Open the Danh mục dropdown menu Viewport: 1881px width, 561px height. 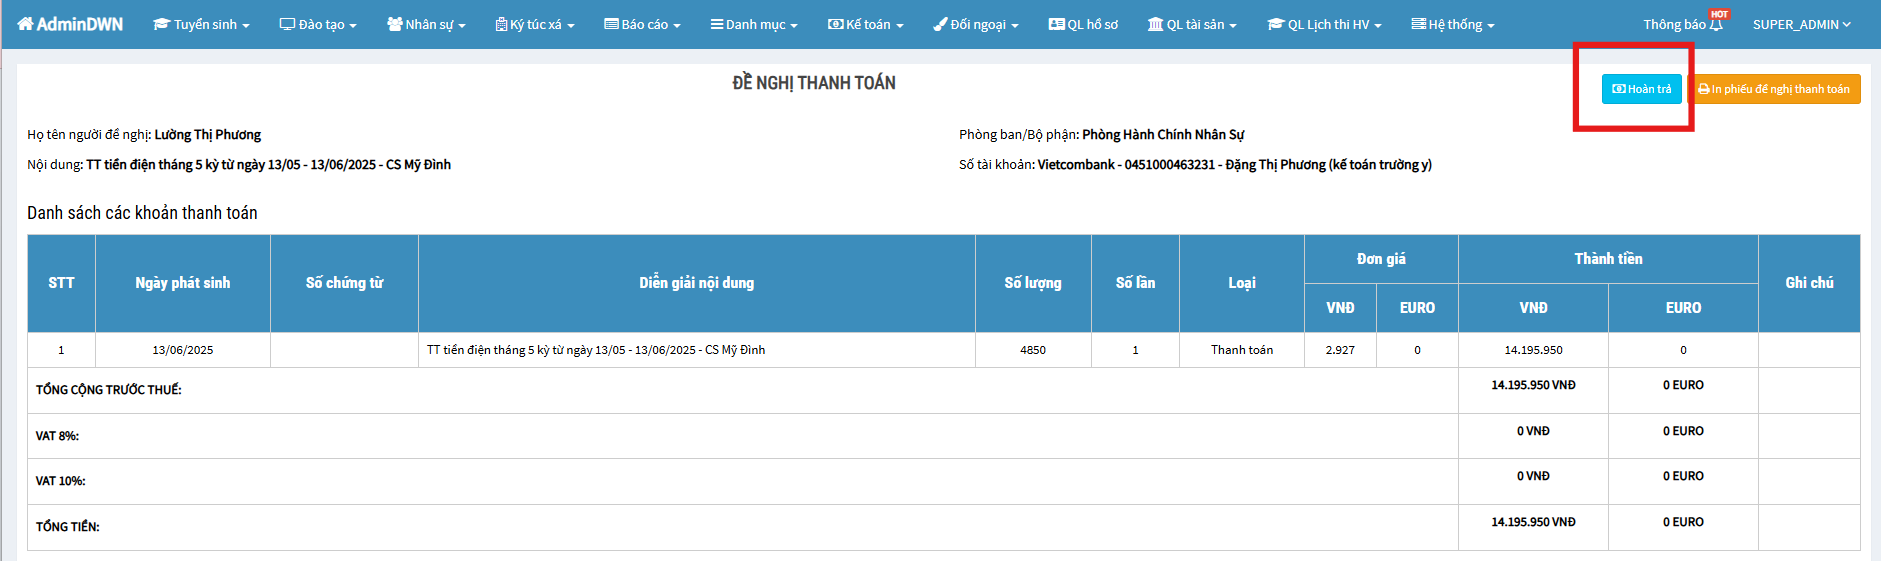[754, 24]
